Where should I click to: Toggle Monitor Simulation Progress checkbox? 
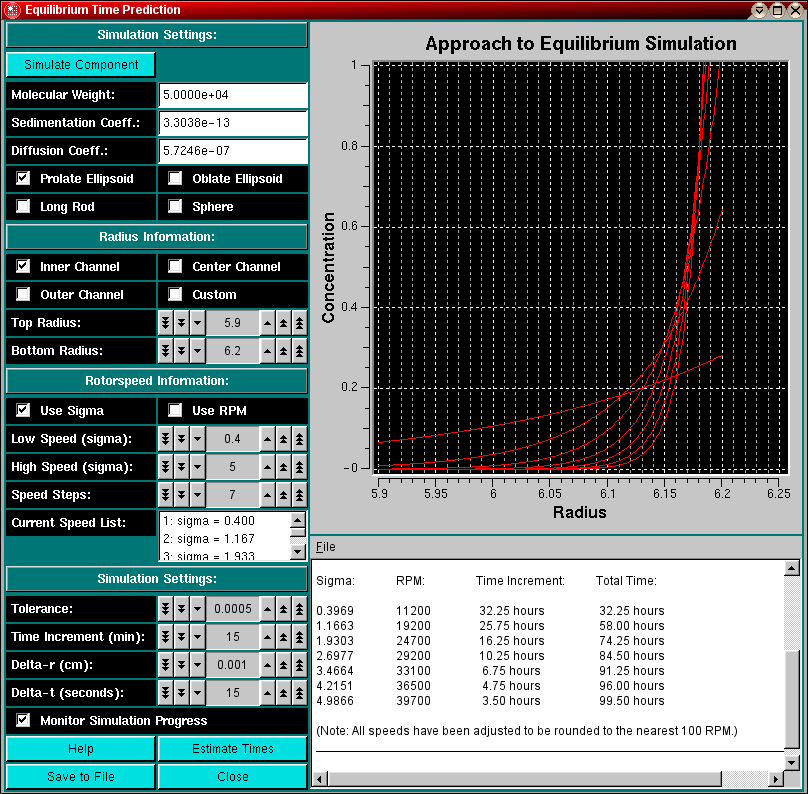pyautogui.click(x=23, y=721)
